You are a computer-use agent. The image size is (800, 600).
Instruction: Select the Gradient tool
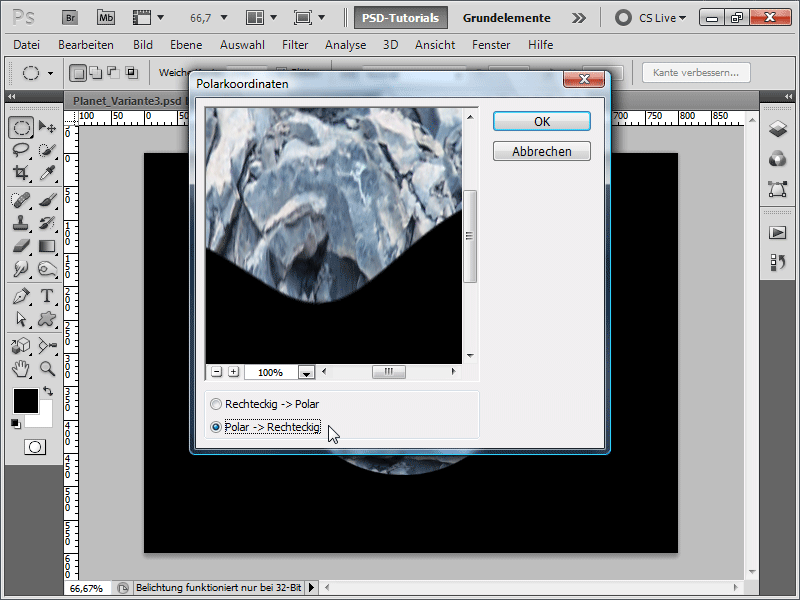(x=47, y=246)
